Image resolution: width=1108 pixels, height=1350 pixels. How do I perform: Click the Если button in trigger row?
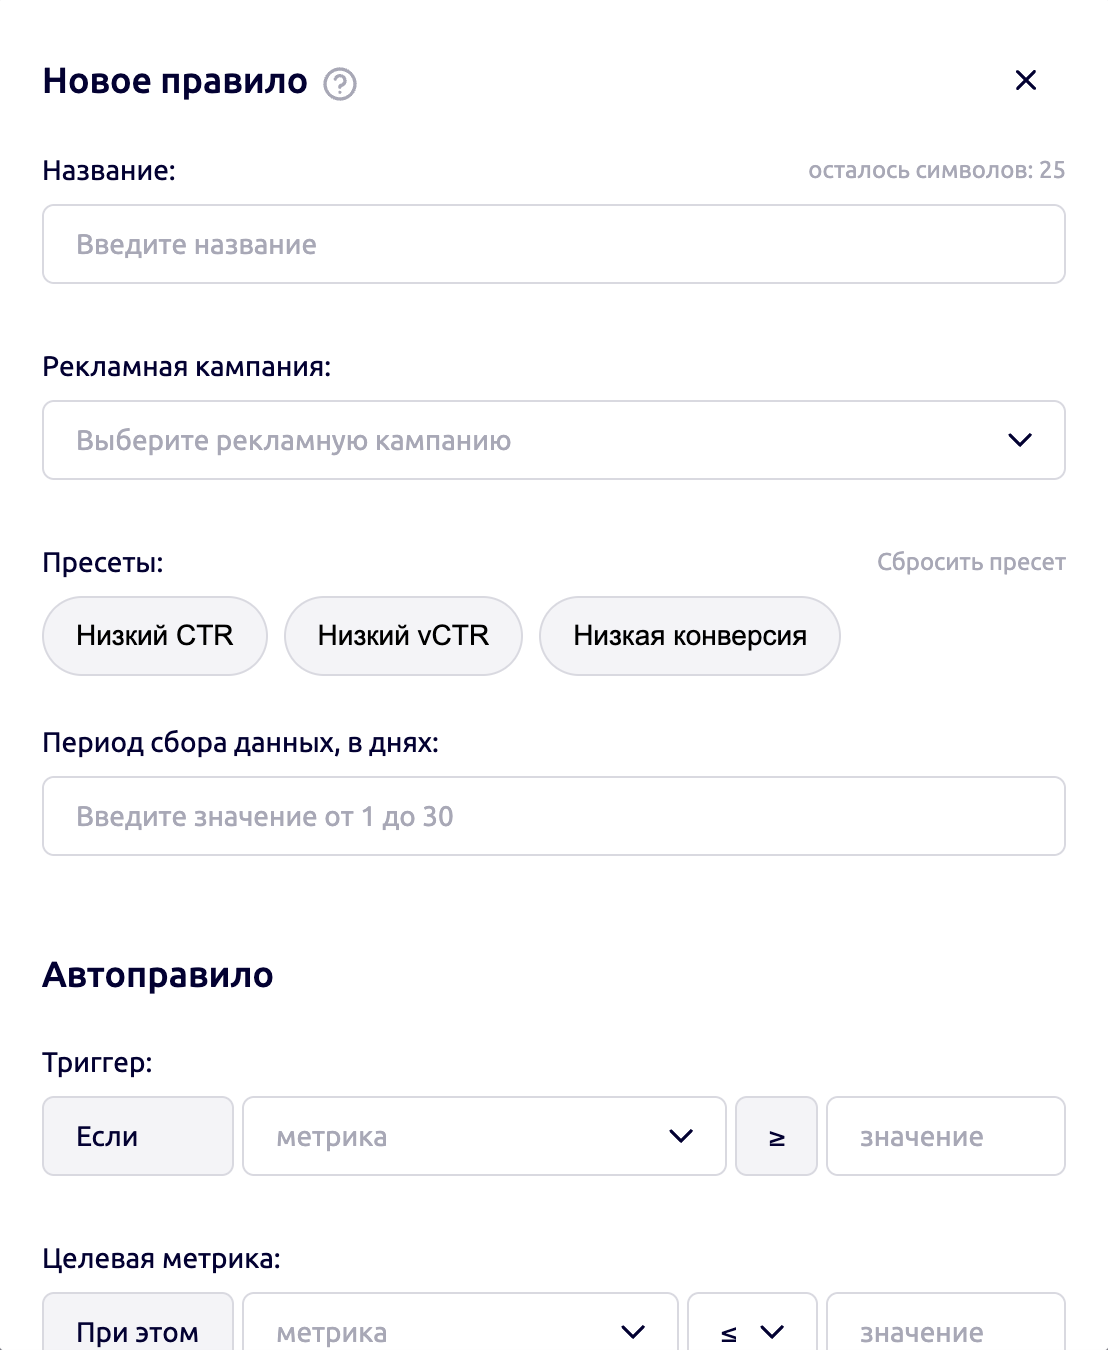pos(137,1136)
